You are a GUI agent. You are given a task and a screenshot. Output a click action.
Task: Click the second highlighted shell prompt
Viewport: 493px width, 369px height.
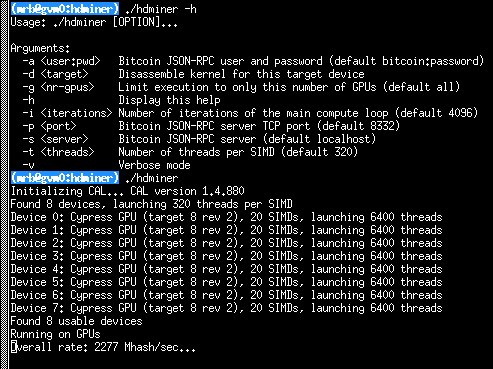[x=65, y=178]
